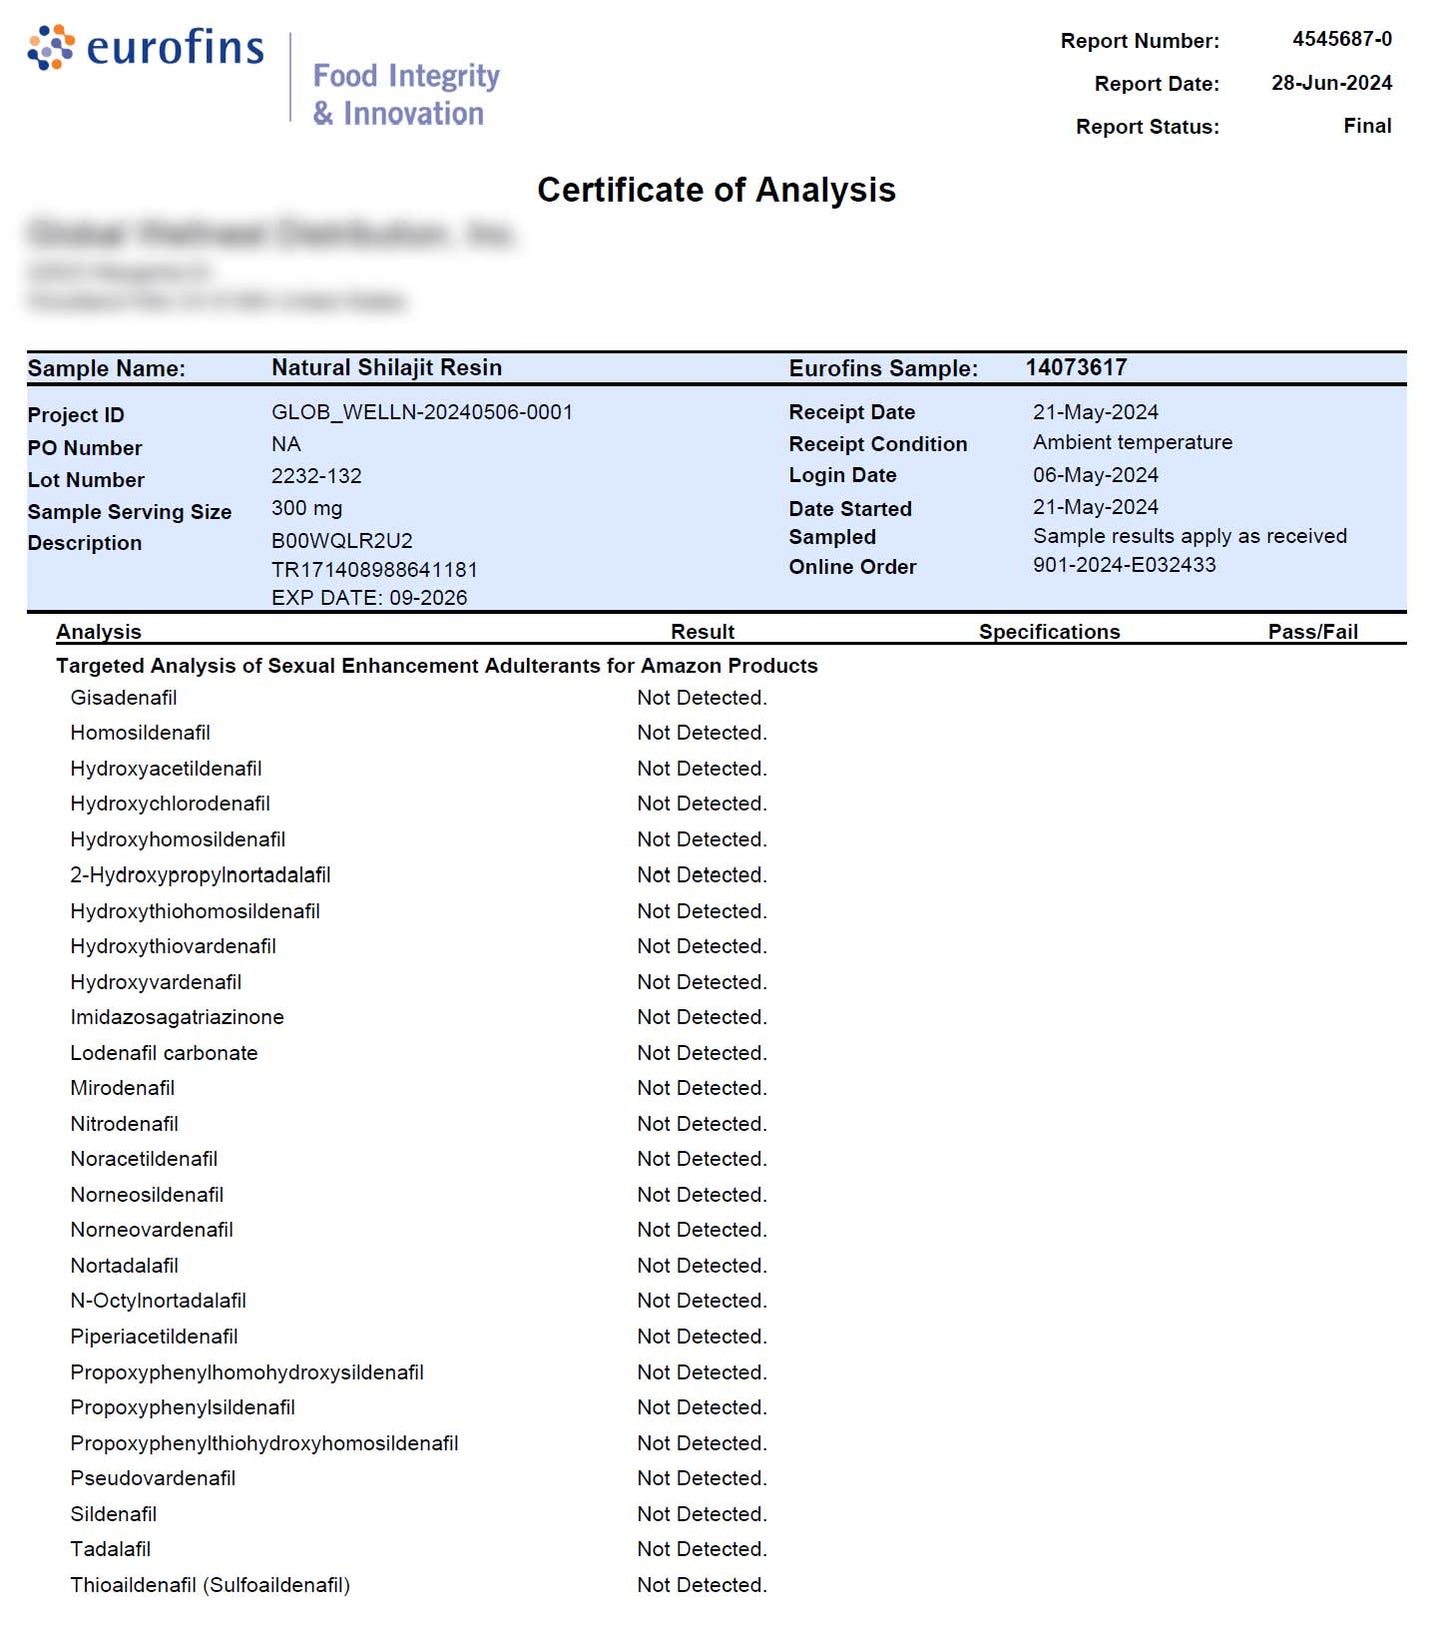Select the Hydroxyhomosildenafil entry
Image resolution: width=1445 pixels, height=1625 pixels.
[x=178, y=840]
